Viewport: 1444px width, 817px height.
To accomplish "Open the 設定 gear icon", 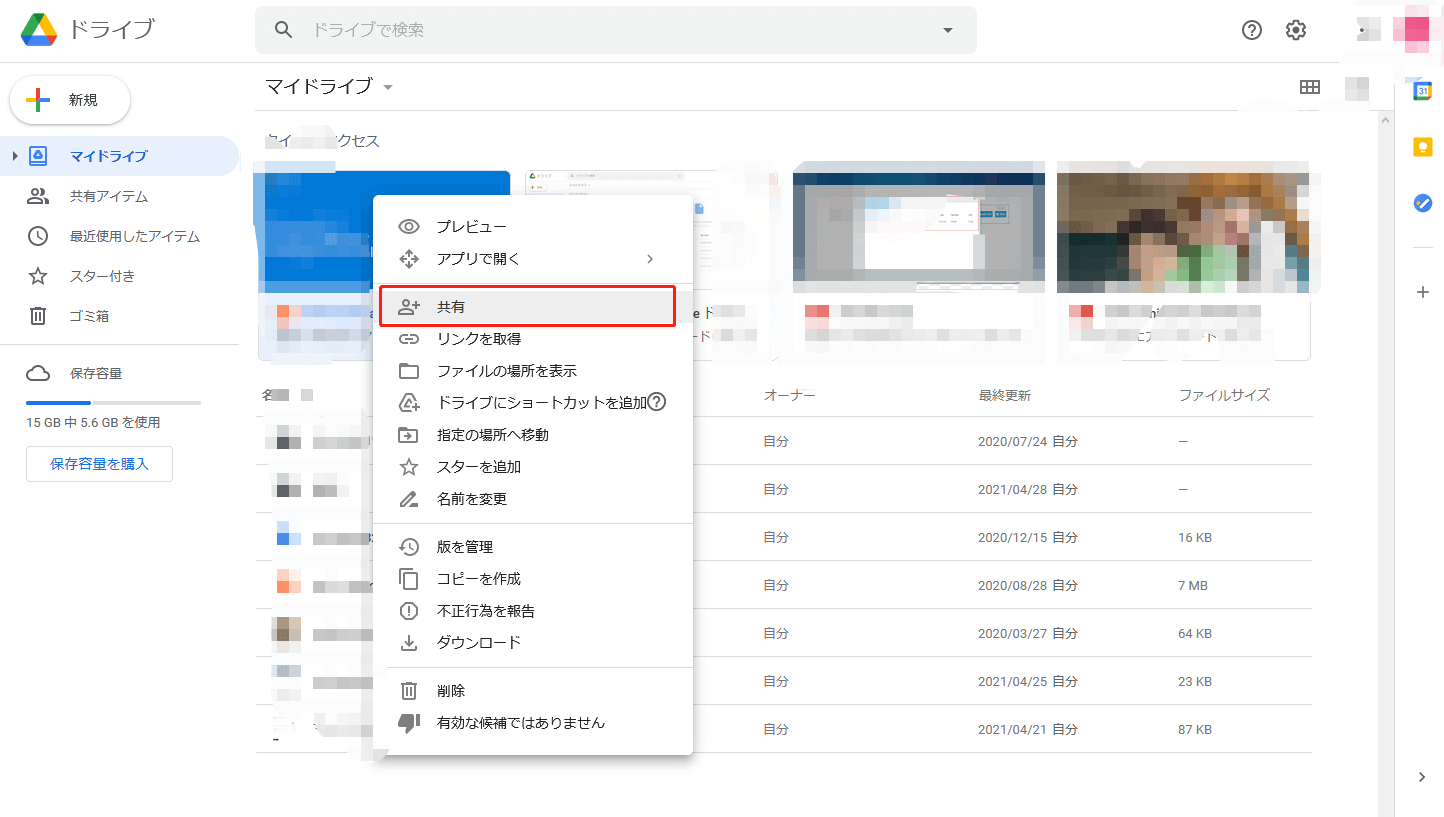I will [x=1295, y=30].
